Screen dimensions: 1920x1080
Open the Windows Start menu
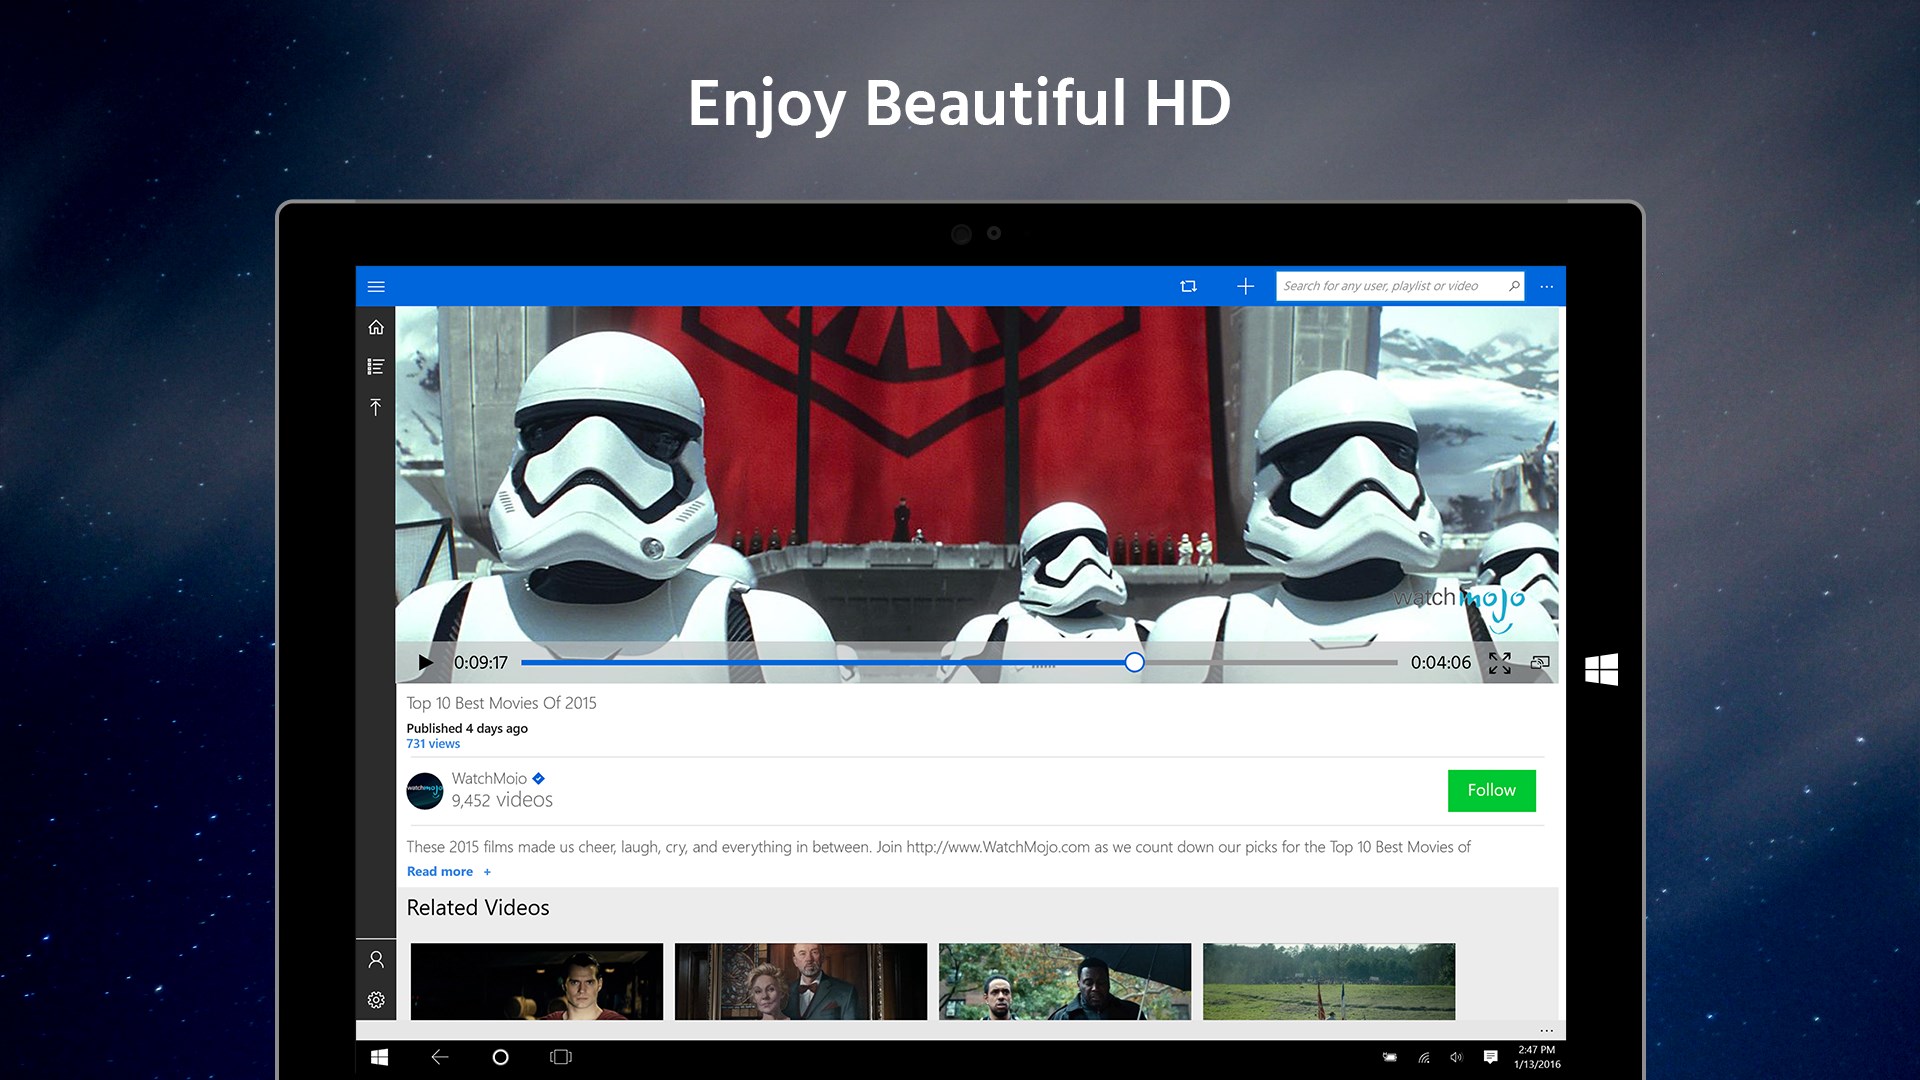(380, 1056)
